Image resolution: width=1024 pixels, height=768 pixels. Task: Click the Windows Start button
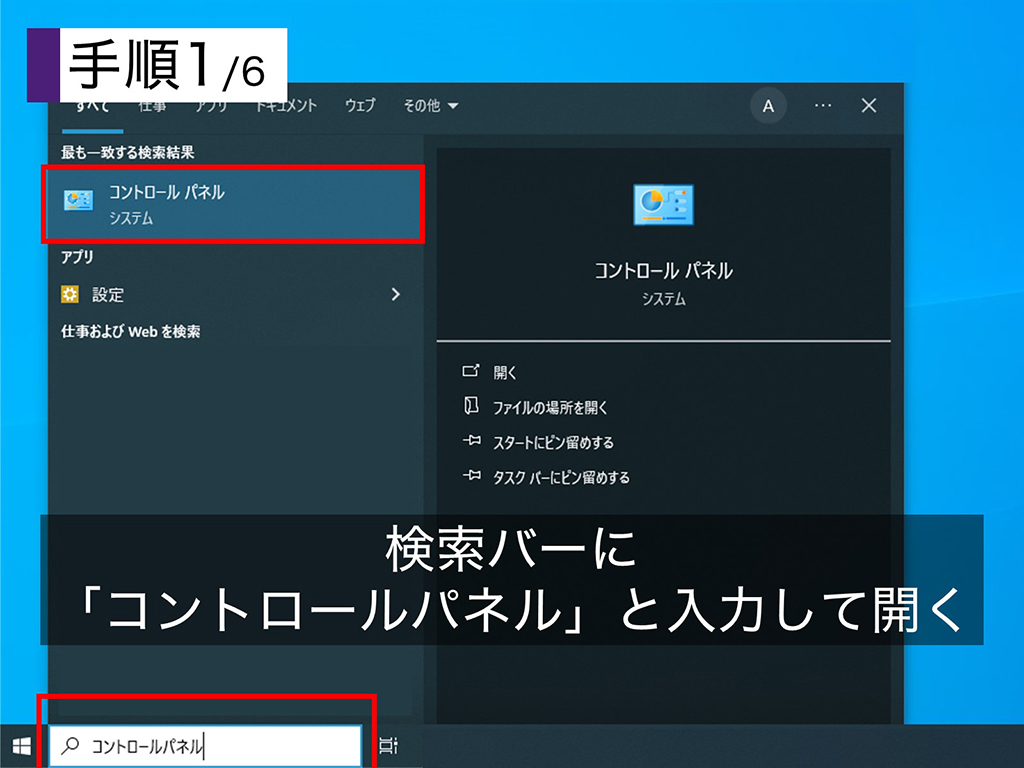[20, 747]
